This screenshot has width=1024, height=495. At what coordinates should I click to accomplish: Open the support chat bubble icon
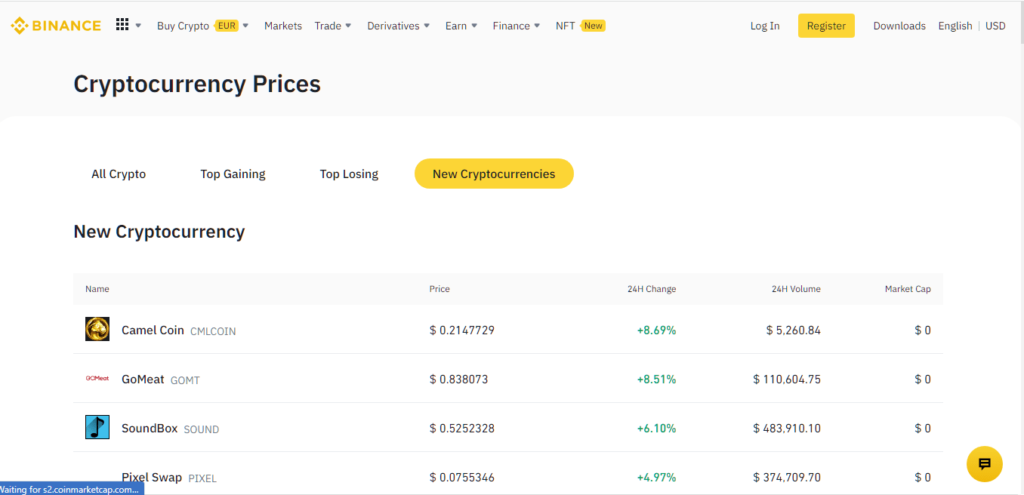click(984, 464)
